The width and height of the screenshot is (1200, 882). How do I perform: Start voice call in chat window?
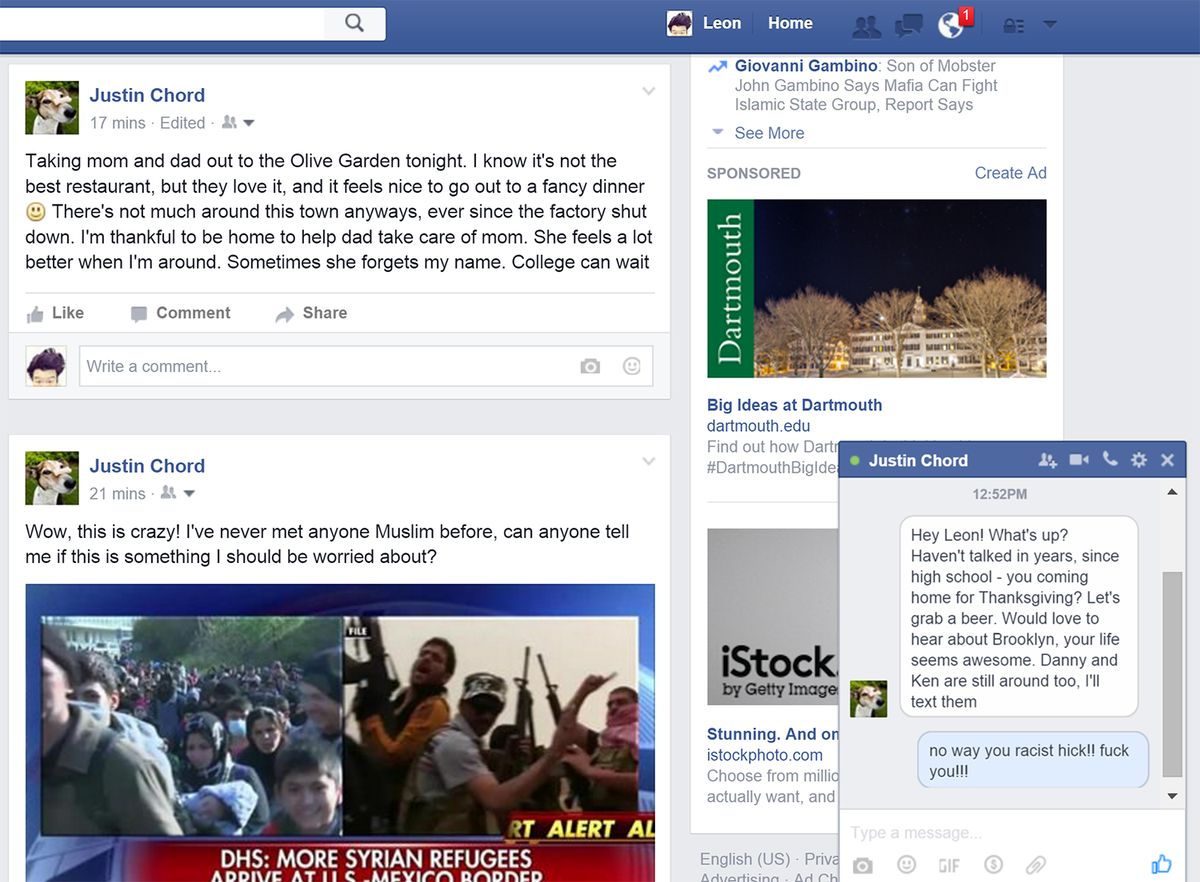tap(1110, 459)
